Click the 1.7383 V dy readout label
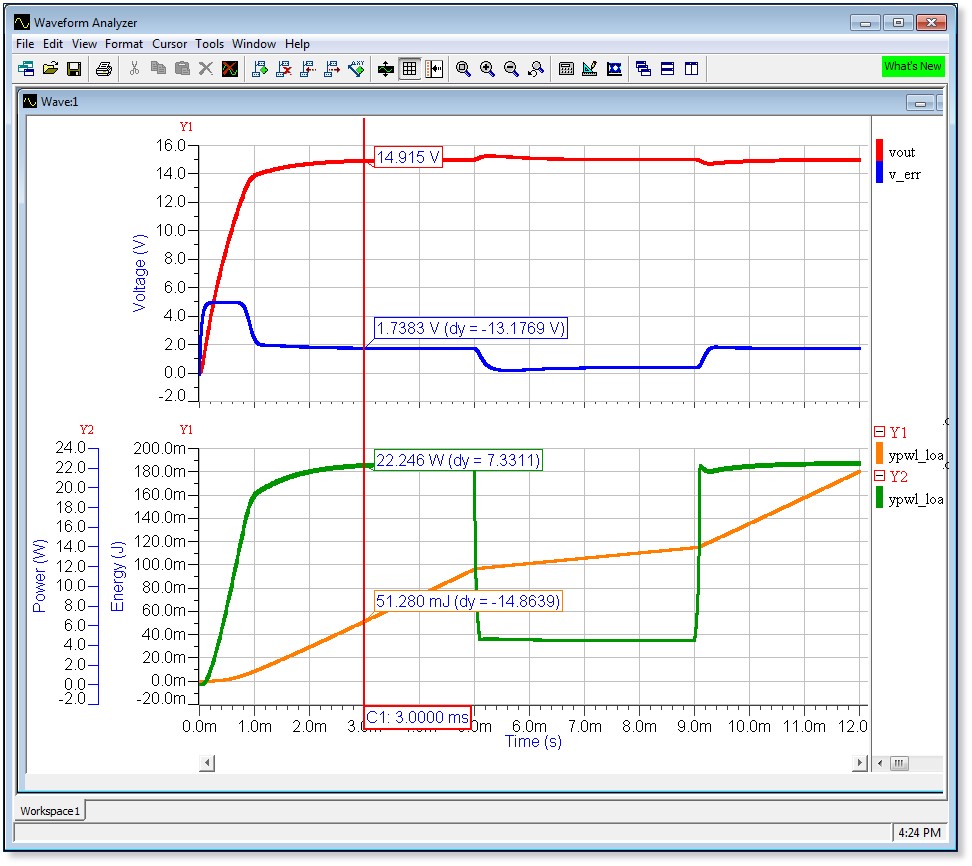This screenshot has width=972, height=866. tap(471, 328)
